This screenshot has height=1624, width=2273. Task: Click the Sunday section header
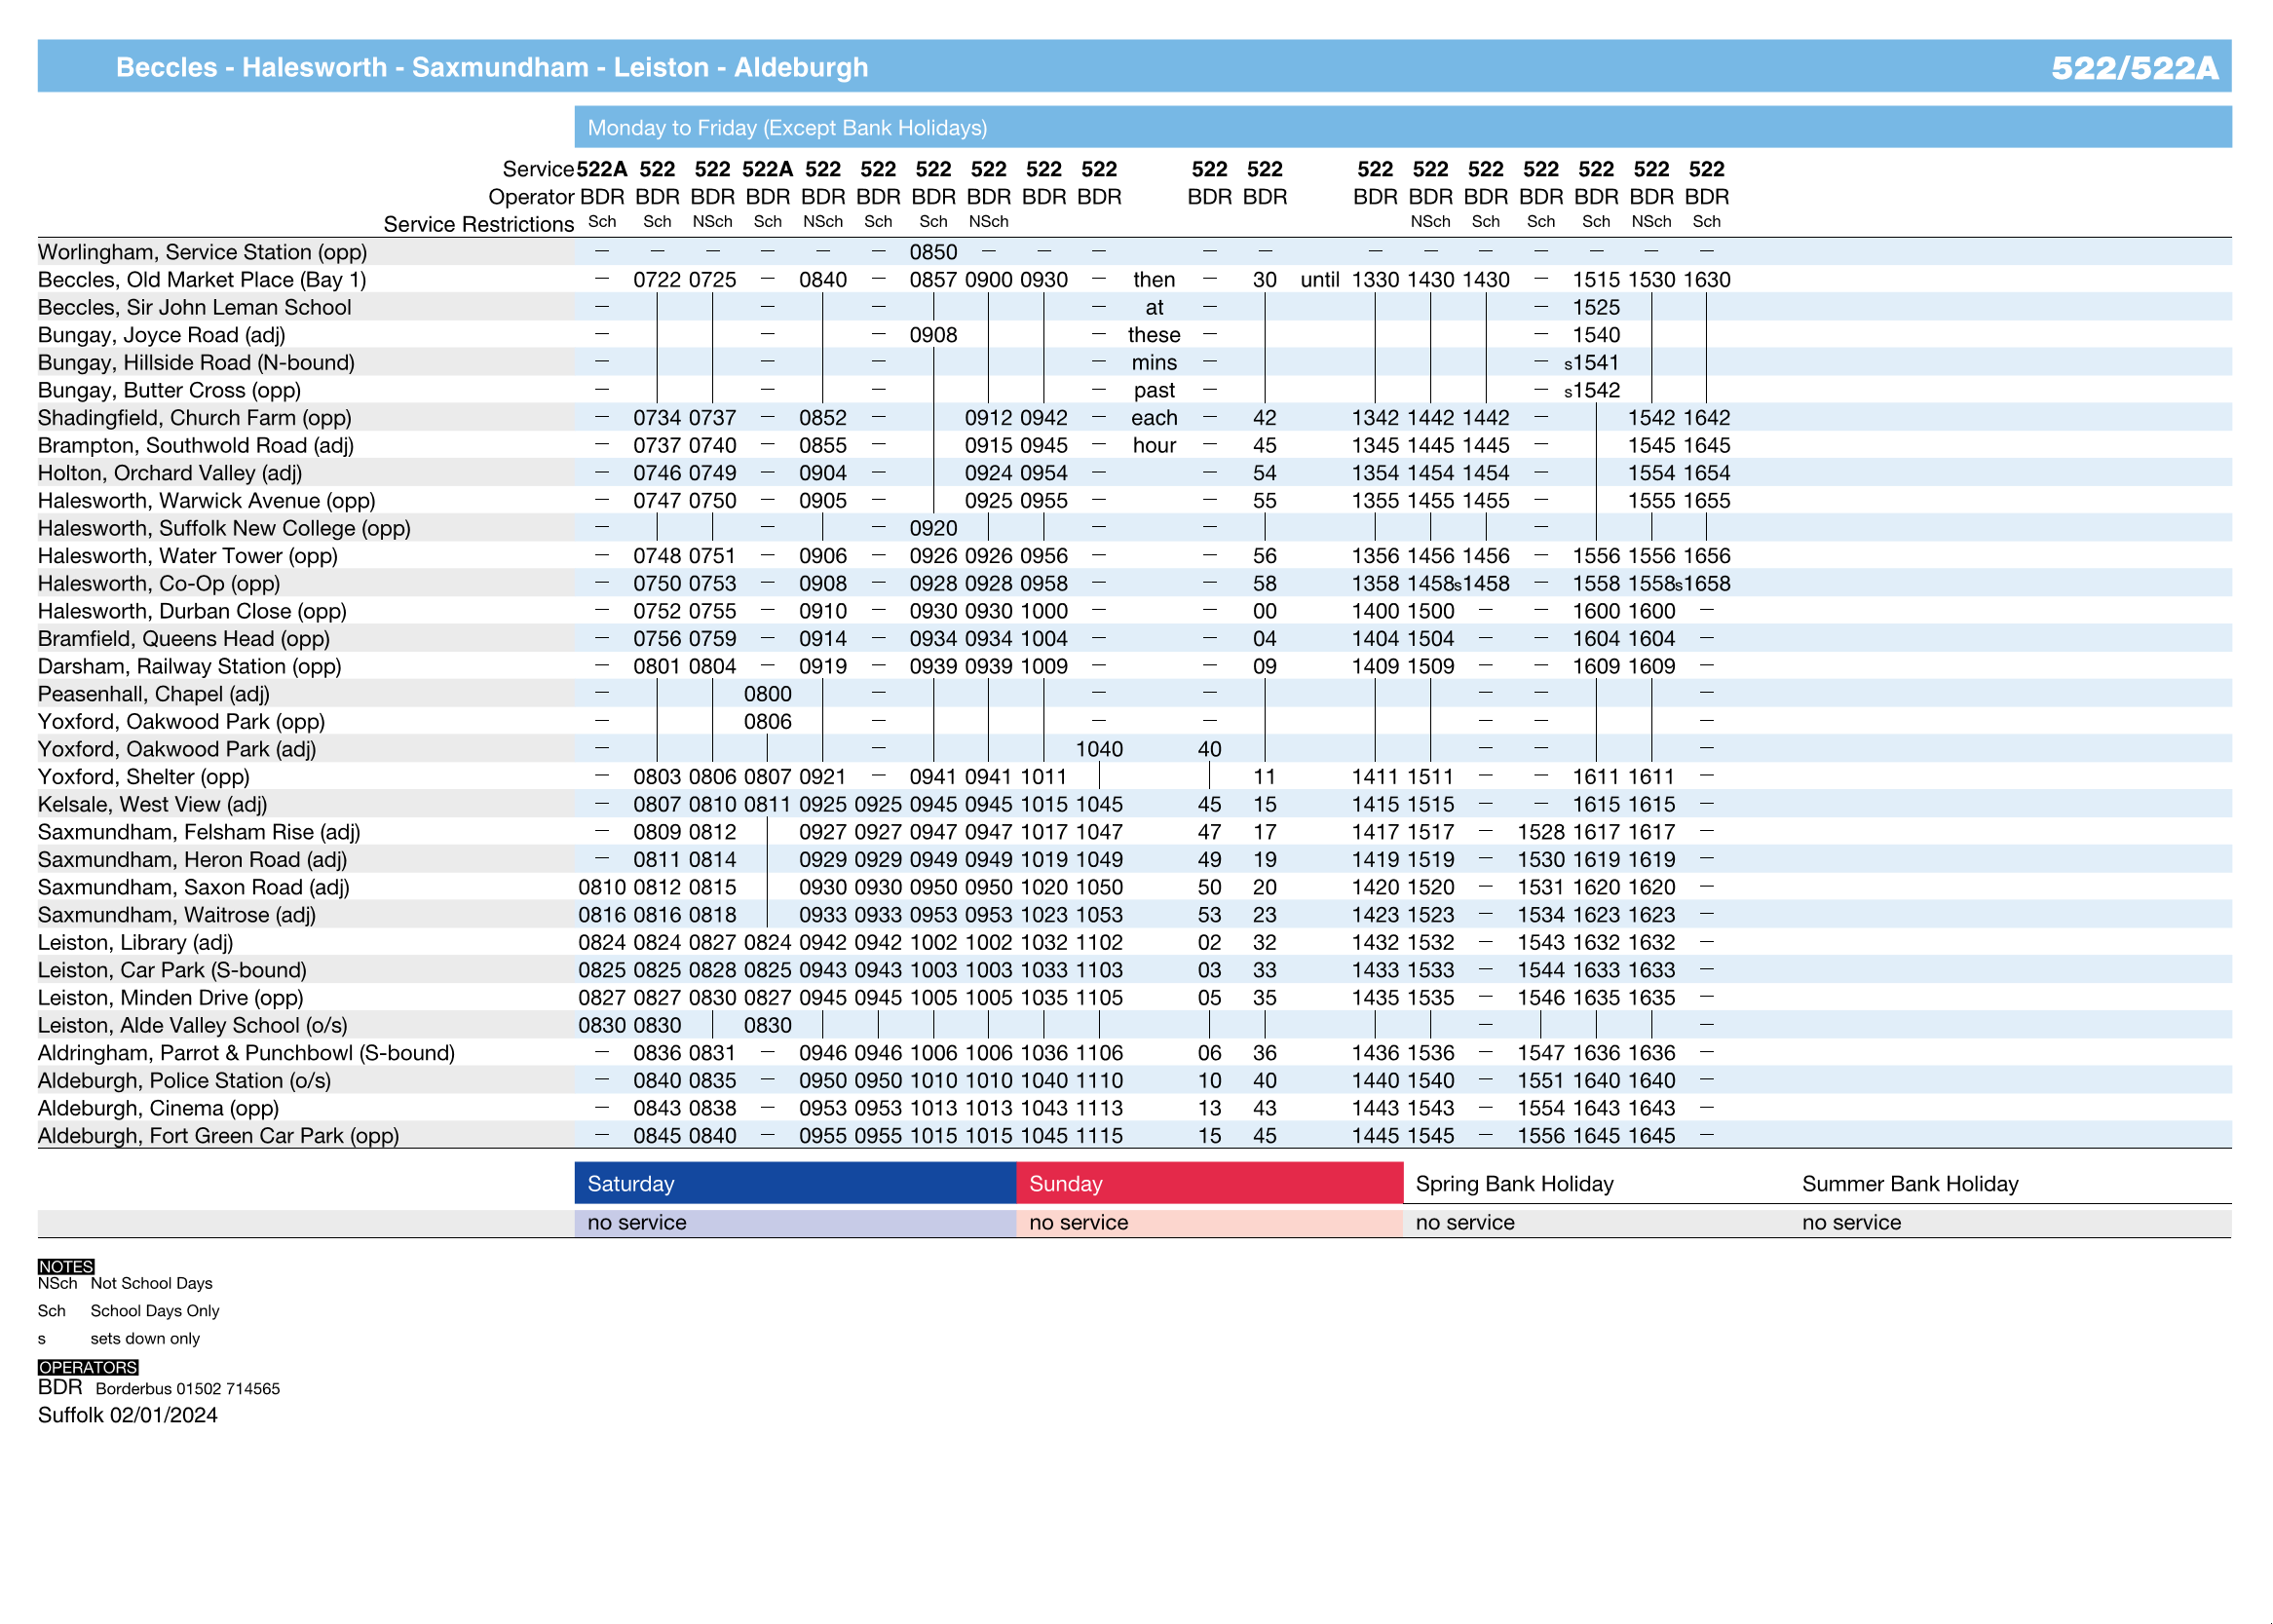[1209, 1183]
